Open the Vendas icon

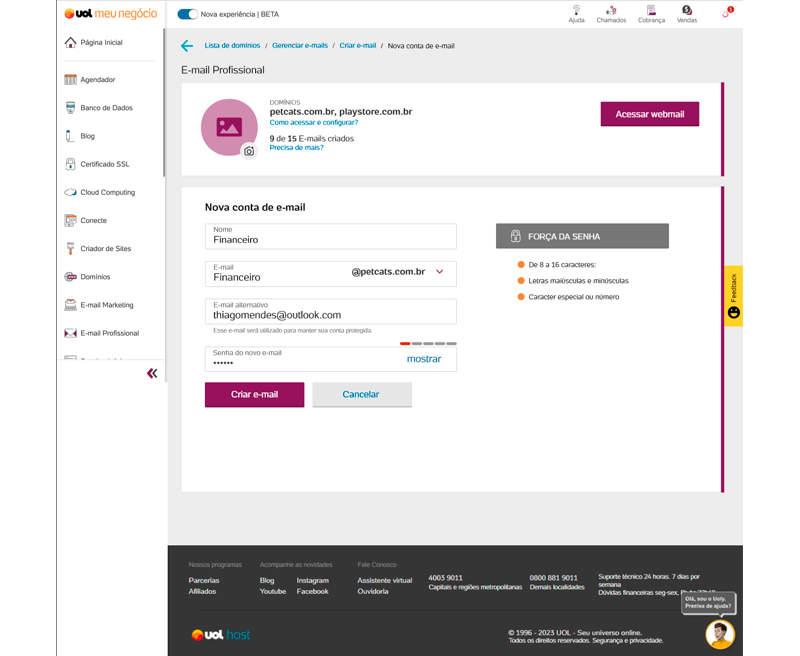click(x=687, y=14)
